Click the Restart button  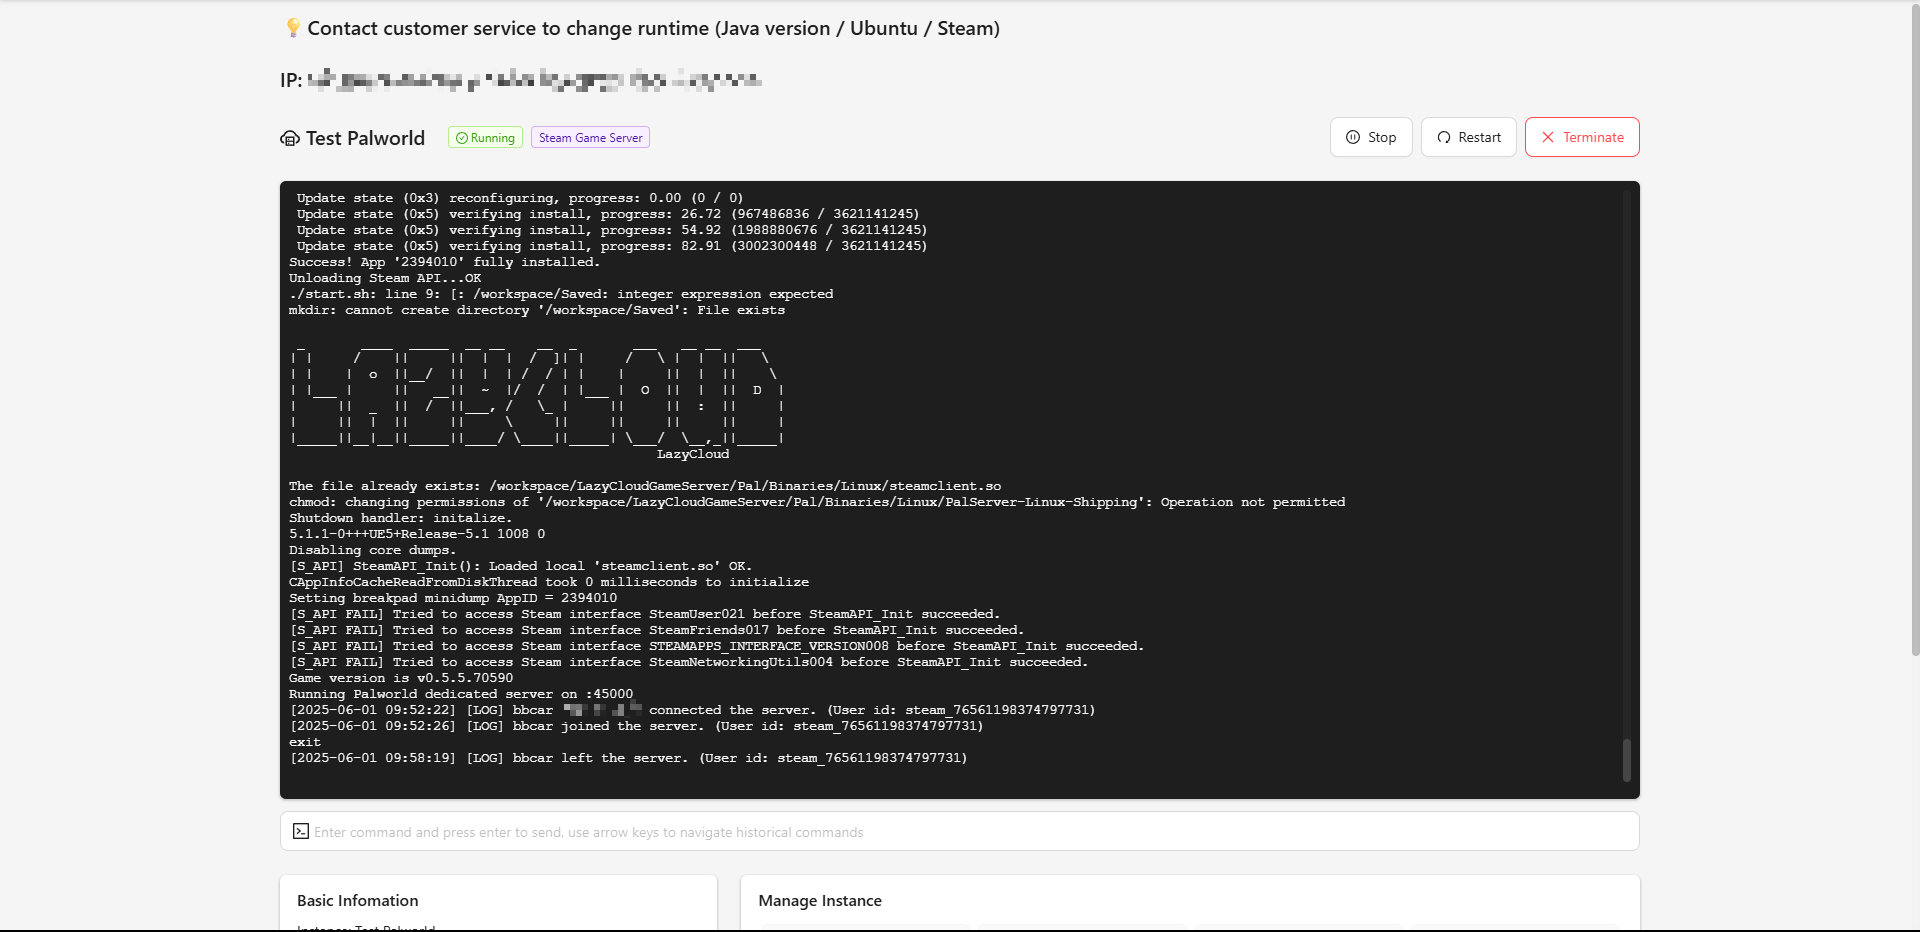point(1469,137)
